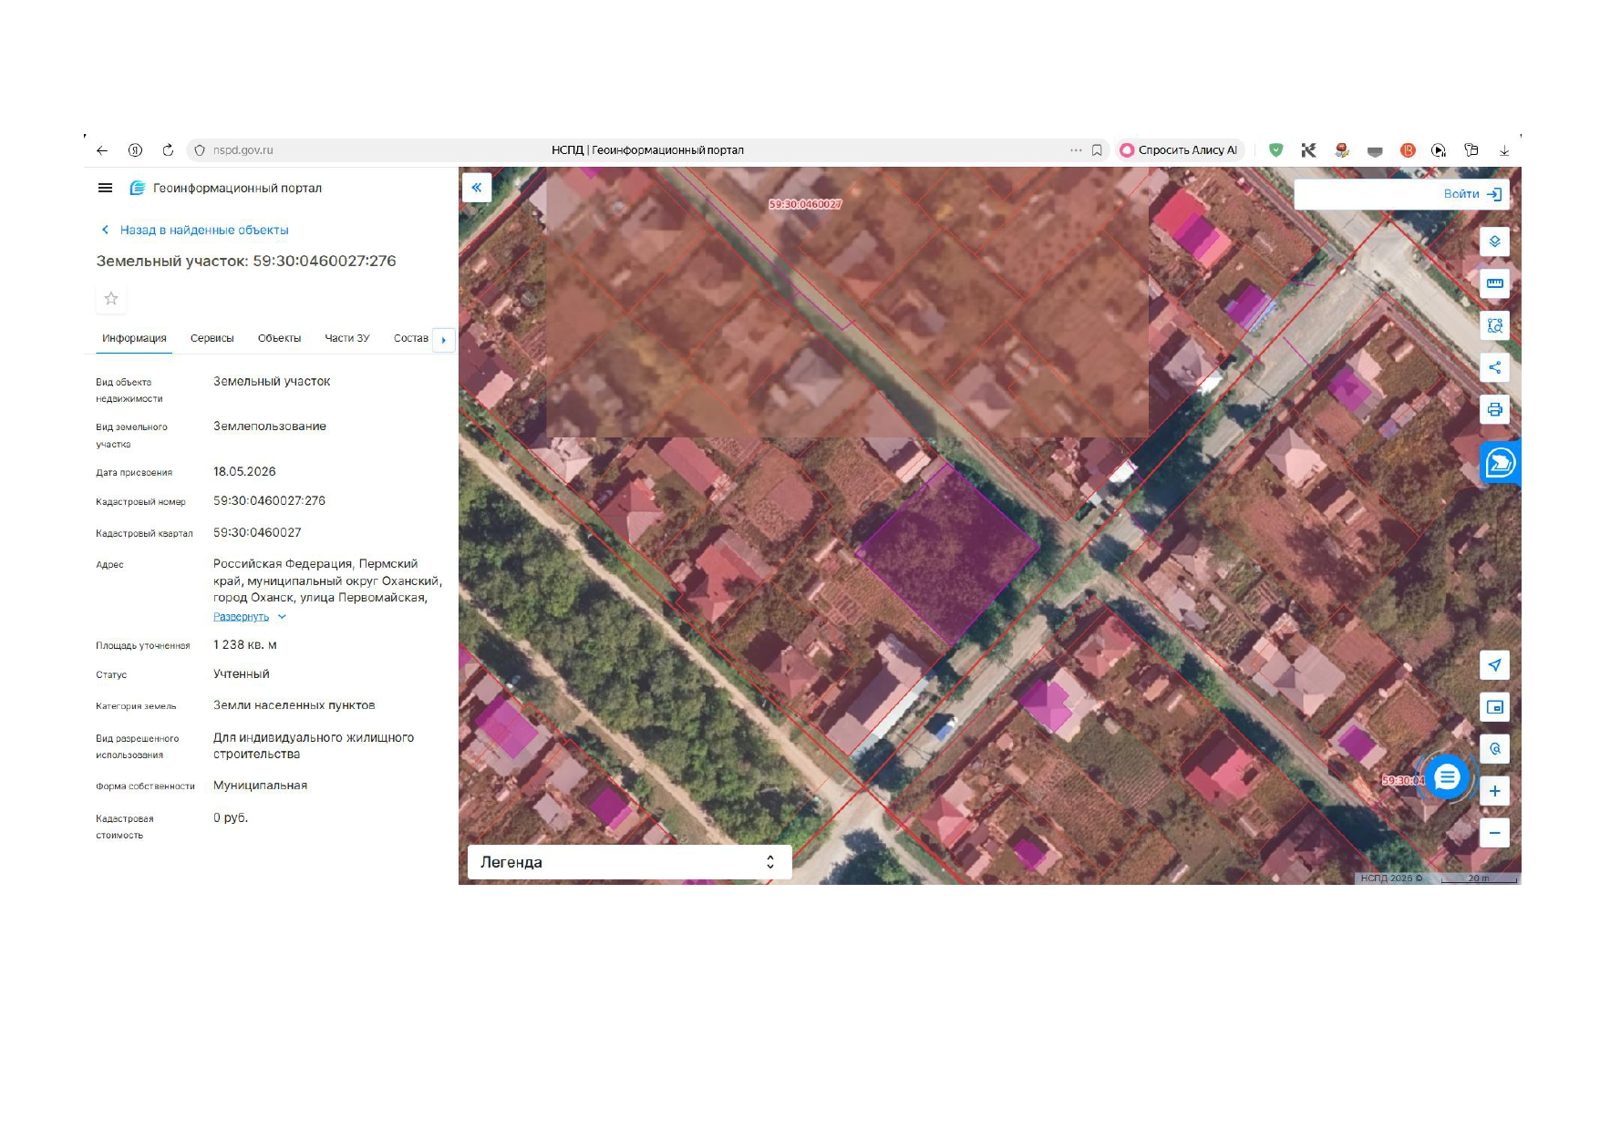Click the highlighted purple parcel on map
The width and height of the screenshot is (1600, 1130).
pos(947,553)
